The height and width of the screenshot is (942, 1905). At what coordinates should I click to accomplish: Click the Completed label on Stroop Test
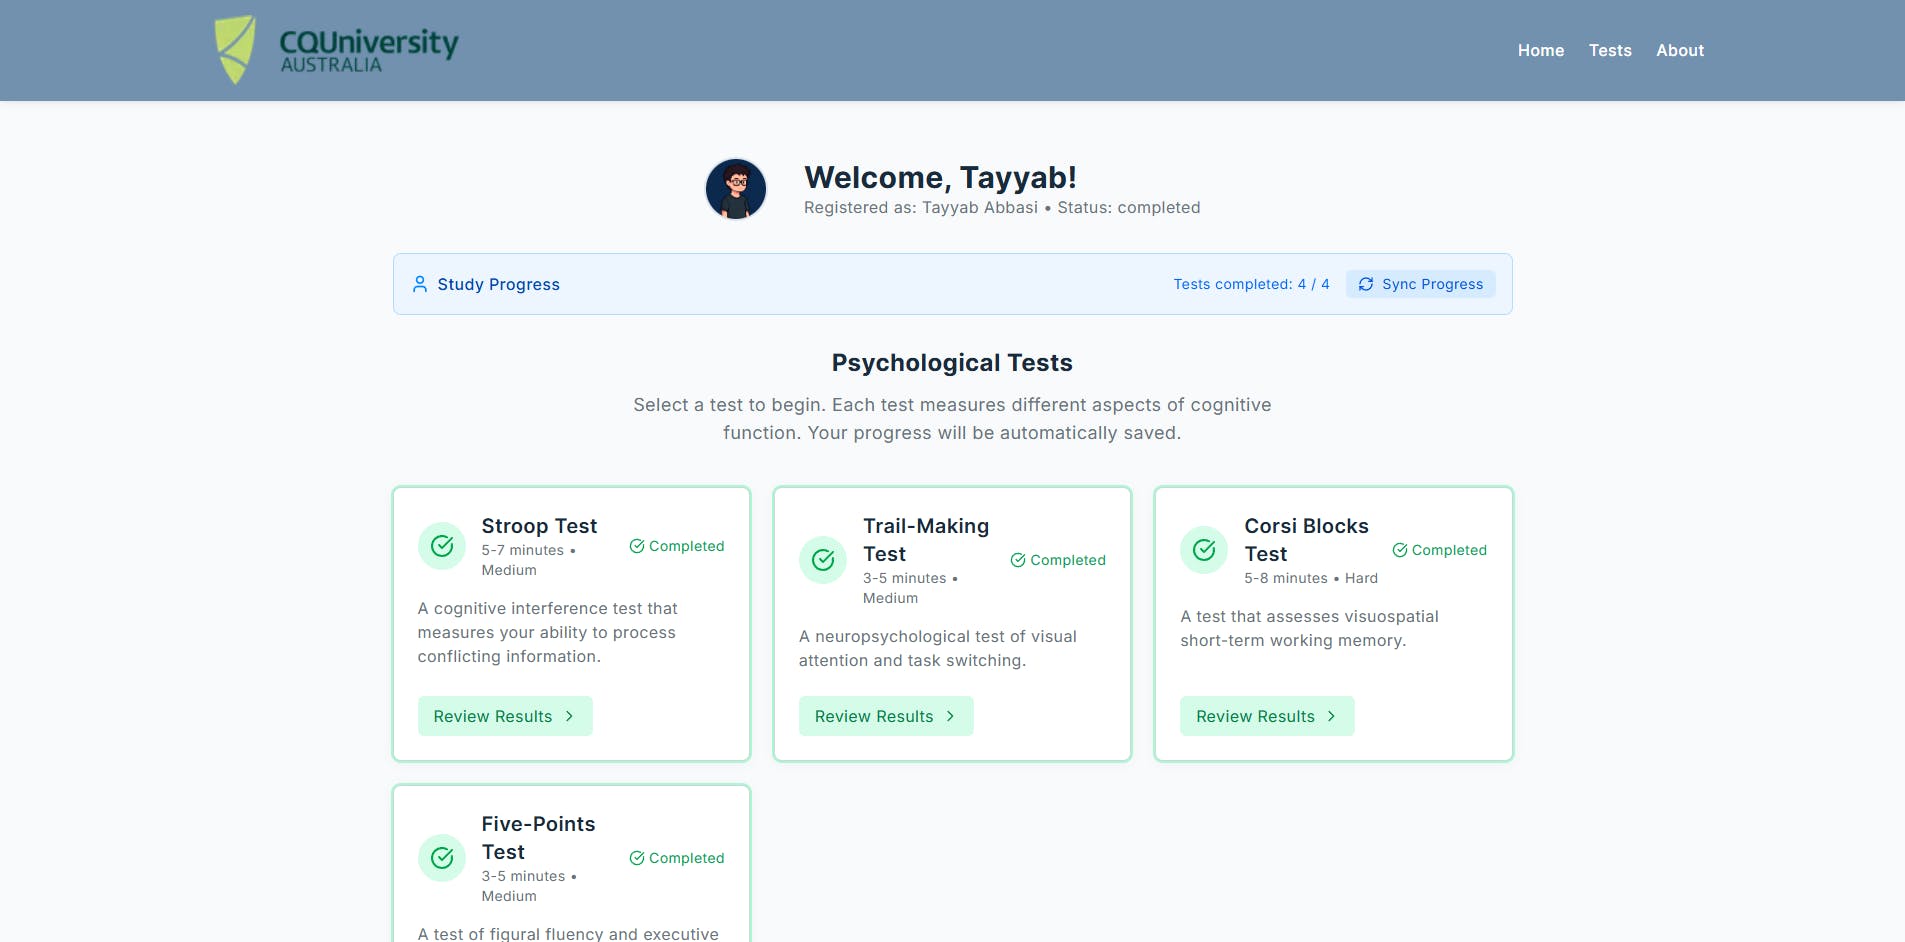tap(686, 546)
